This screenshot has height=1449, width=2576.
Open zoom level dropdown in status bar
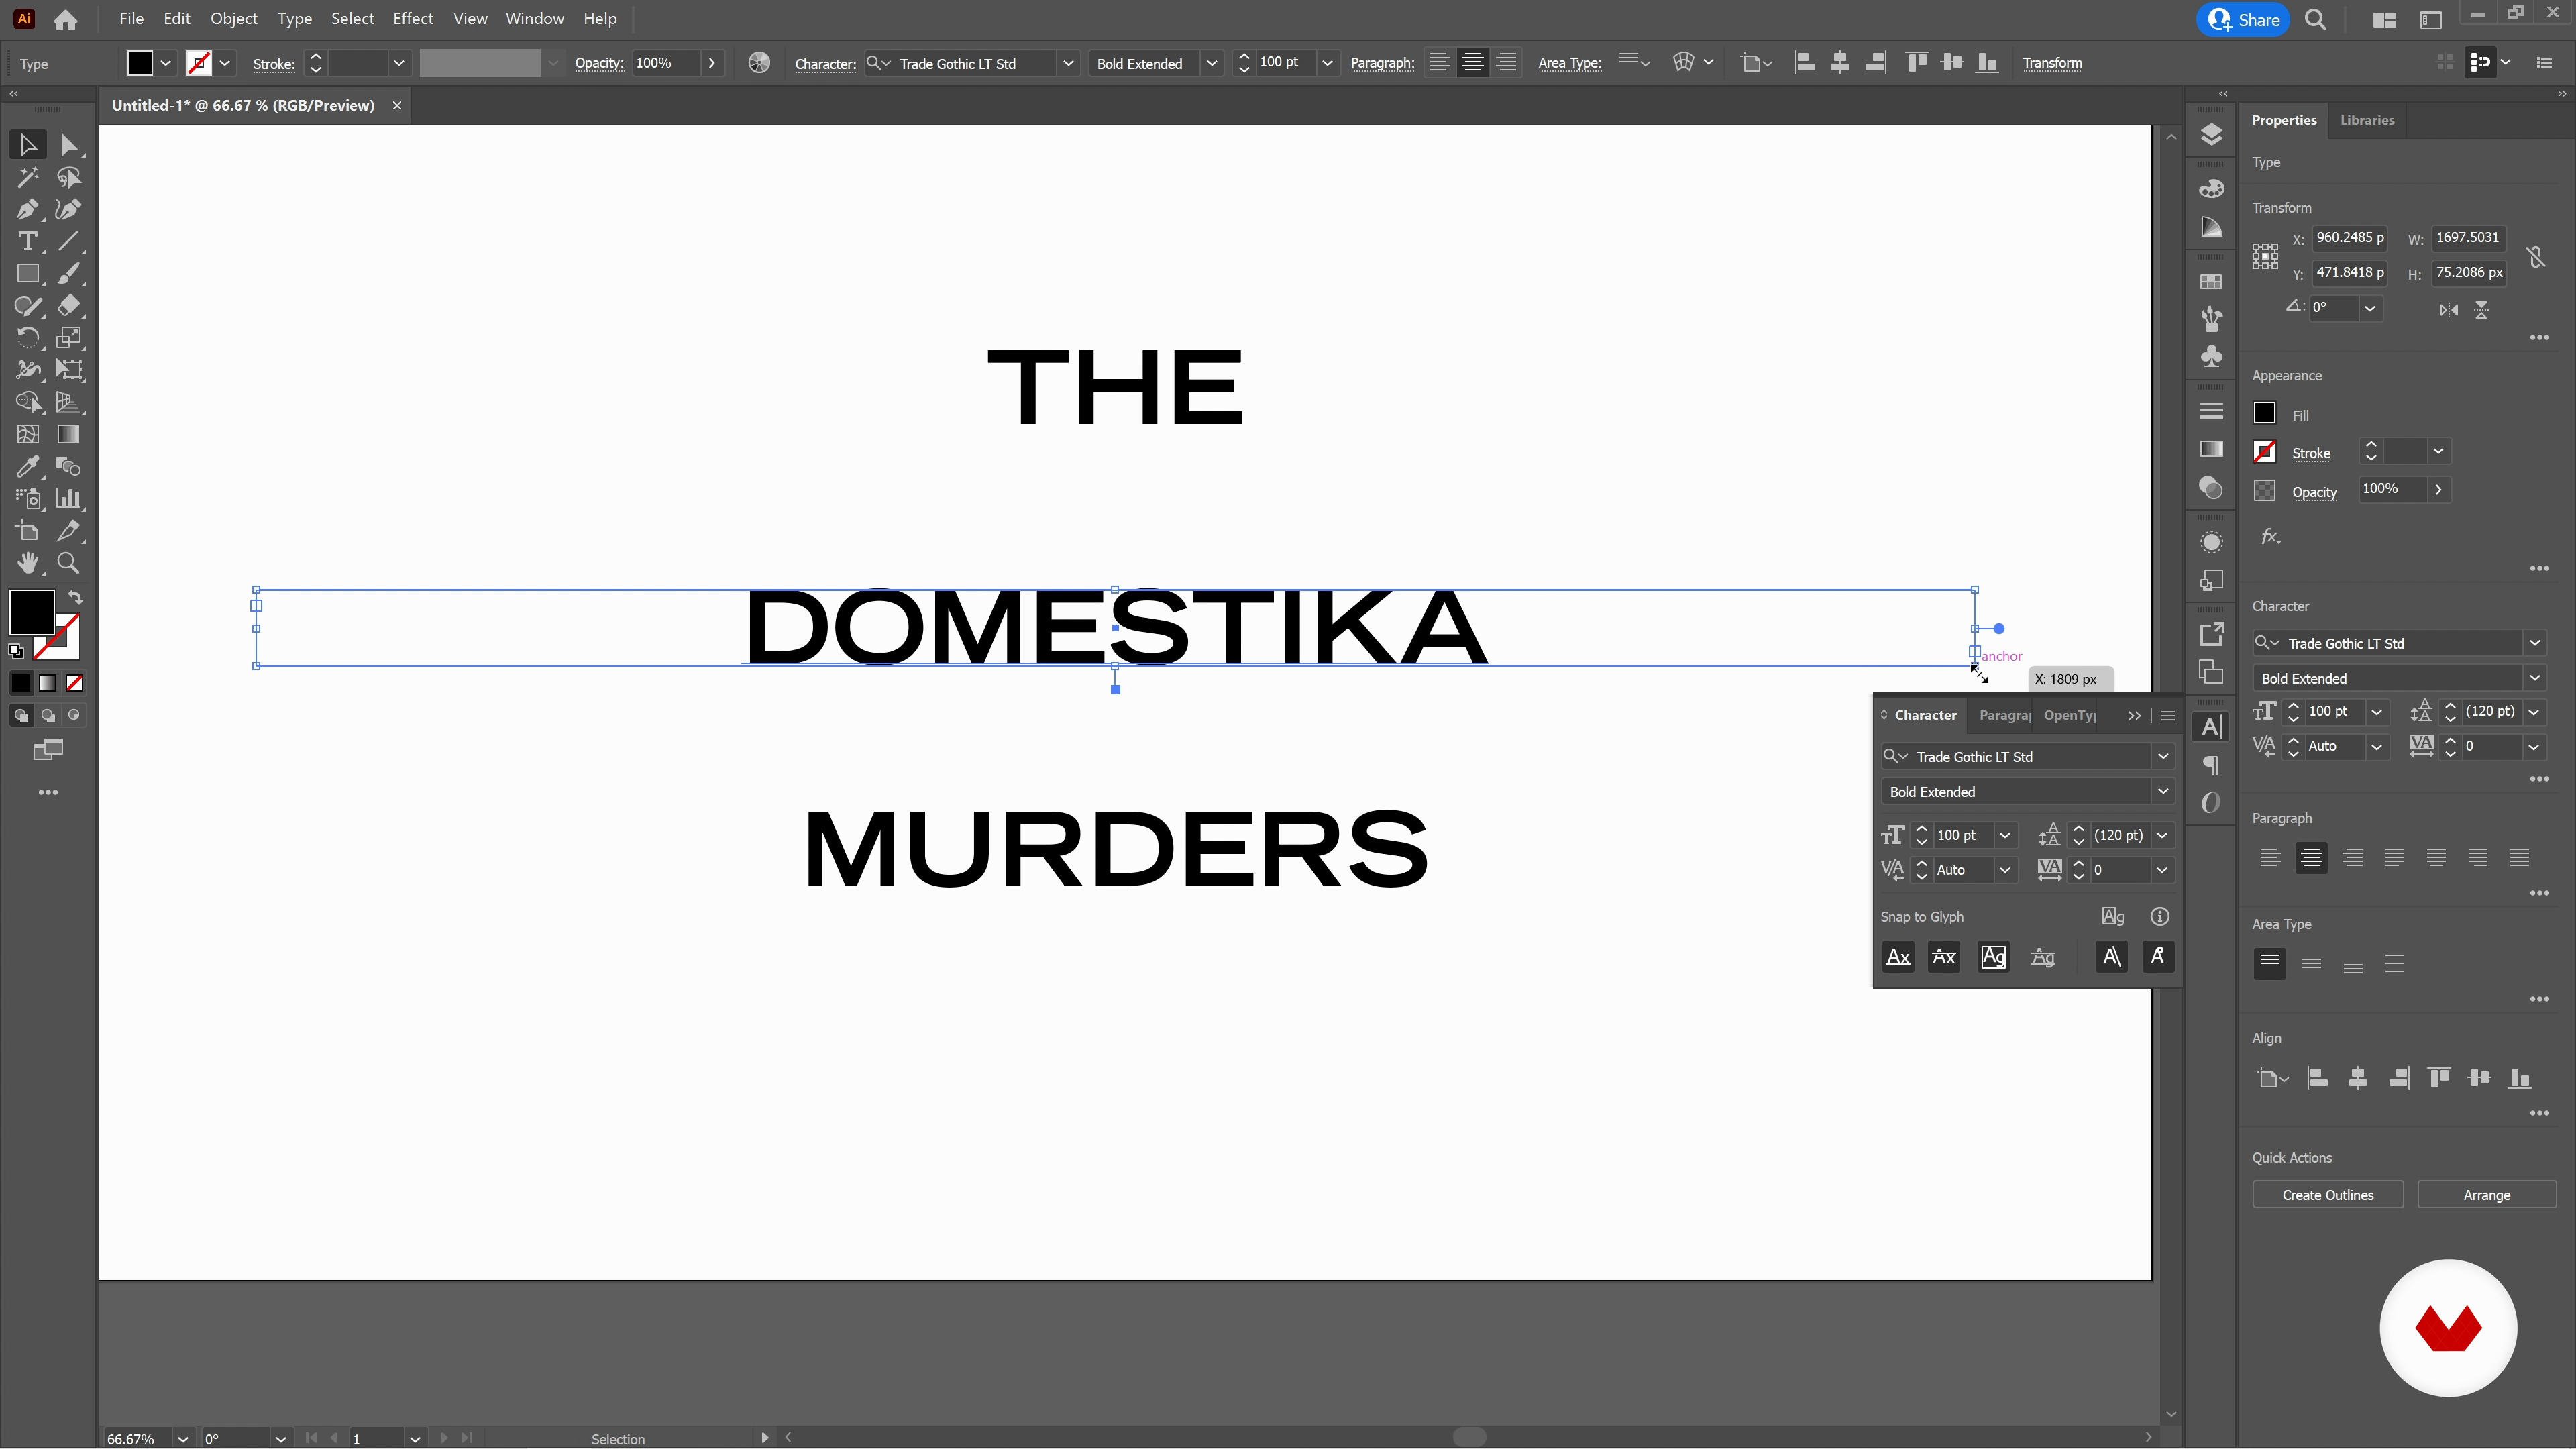coord(182,1438)
